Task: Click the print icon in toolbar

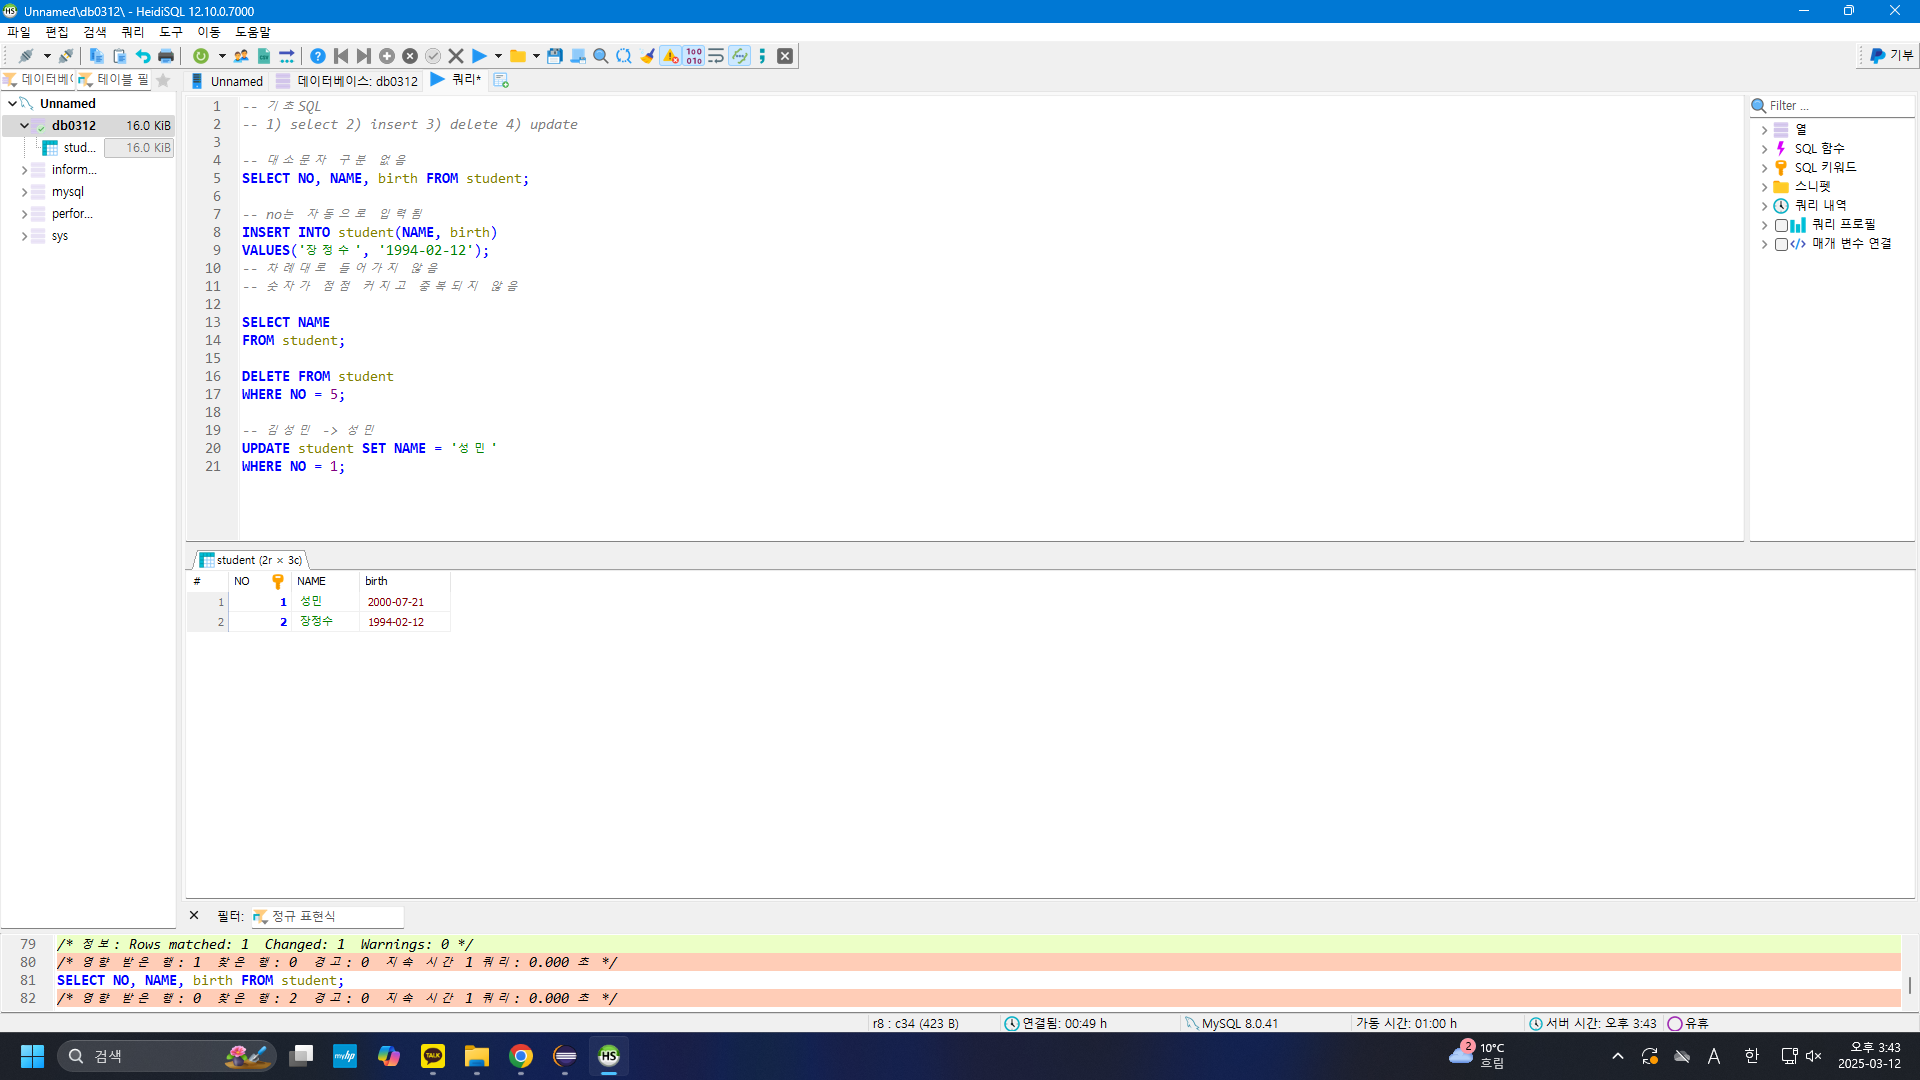Action: coord(166,56)
